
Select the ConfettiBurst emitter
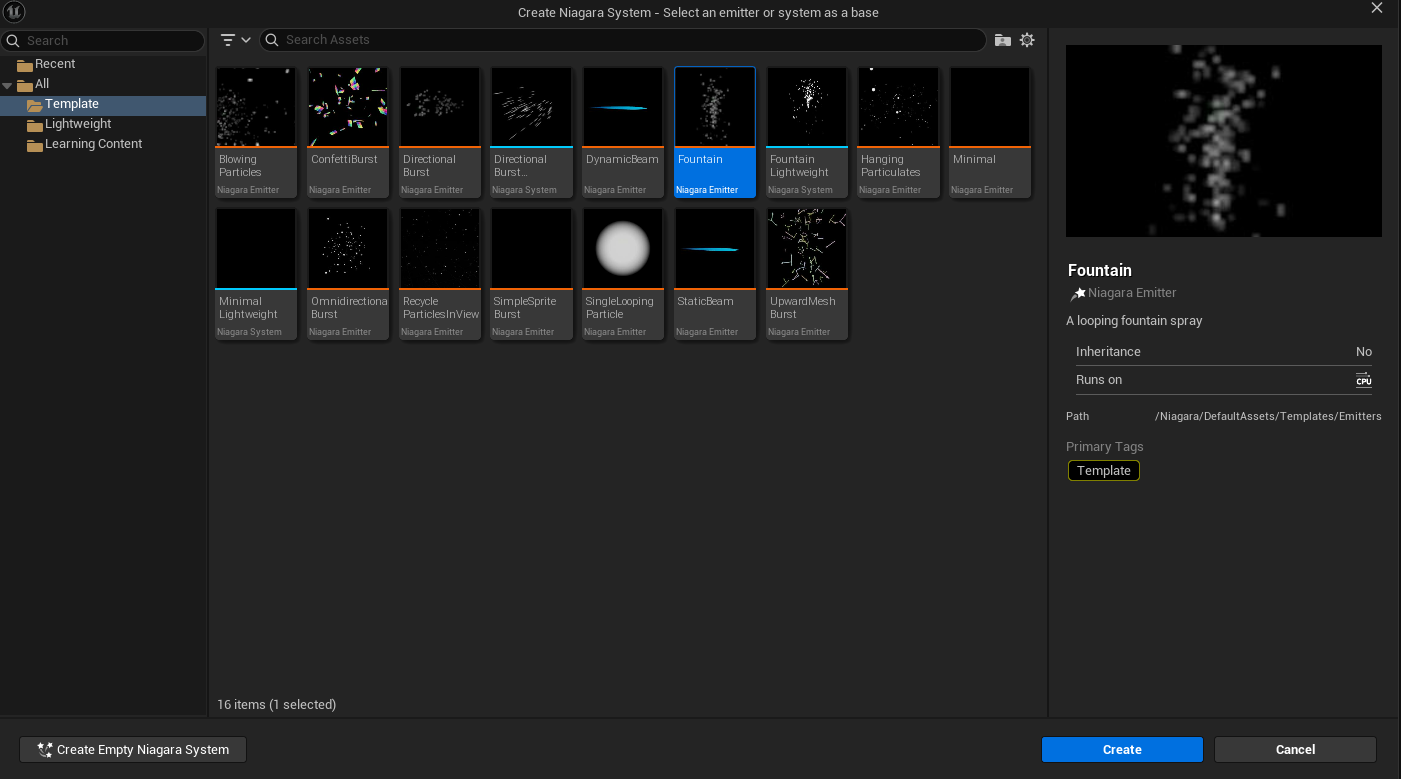click(x=348, y=132)
